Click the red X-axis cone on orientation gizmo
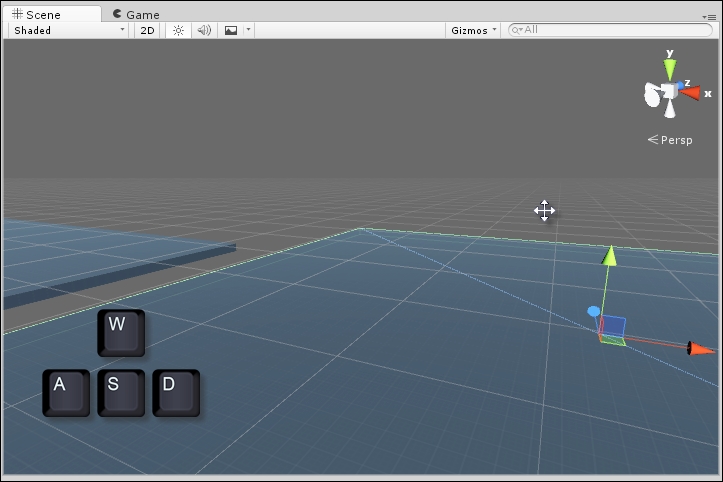The height and width of the screenshot is (482, 723). [693, 92]
